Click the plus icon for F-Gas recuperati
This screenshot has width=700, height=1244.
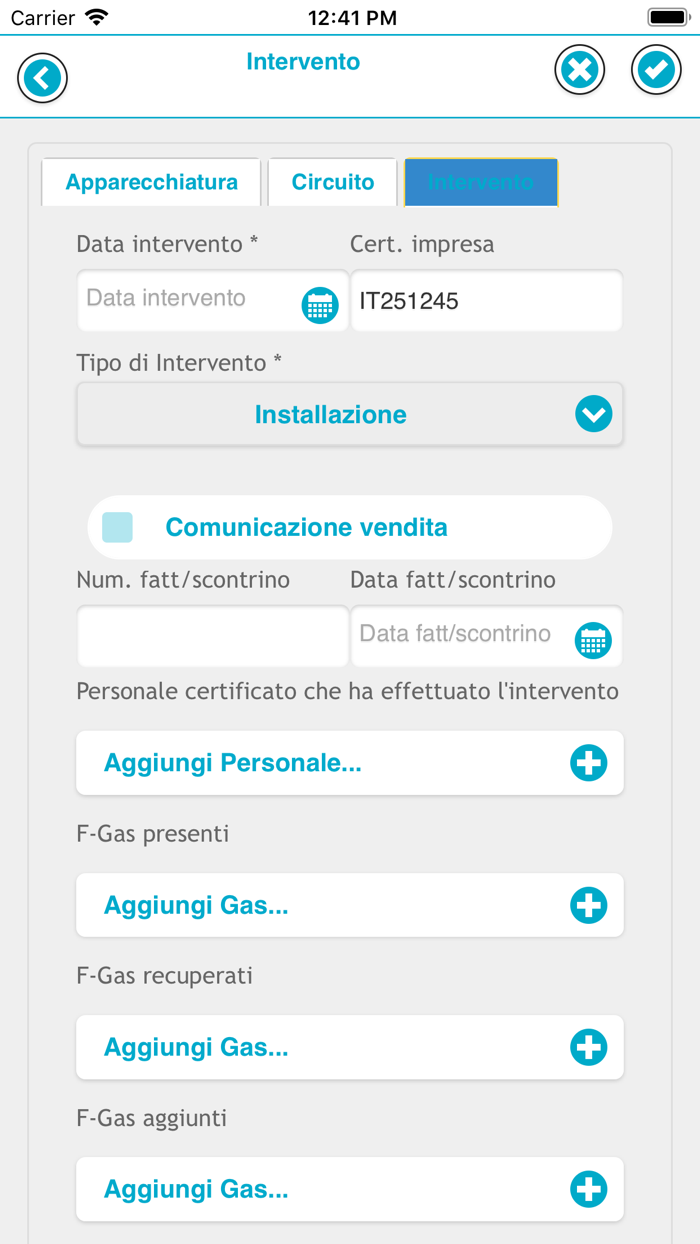point(589,1047)
